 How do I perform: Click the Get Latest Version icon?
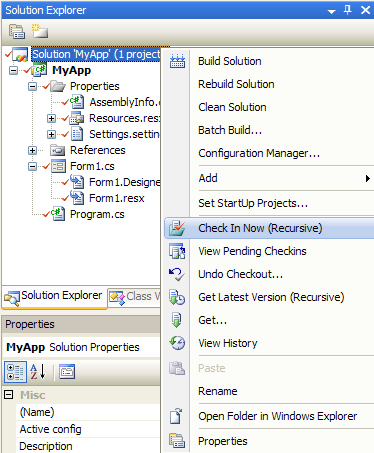pyautogui.click(x=177, y=297)
